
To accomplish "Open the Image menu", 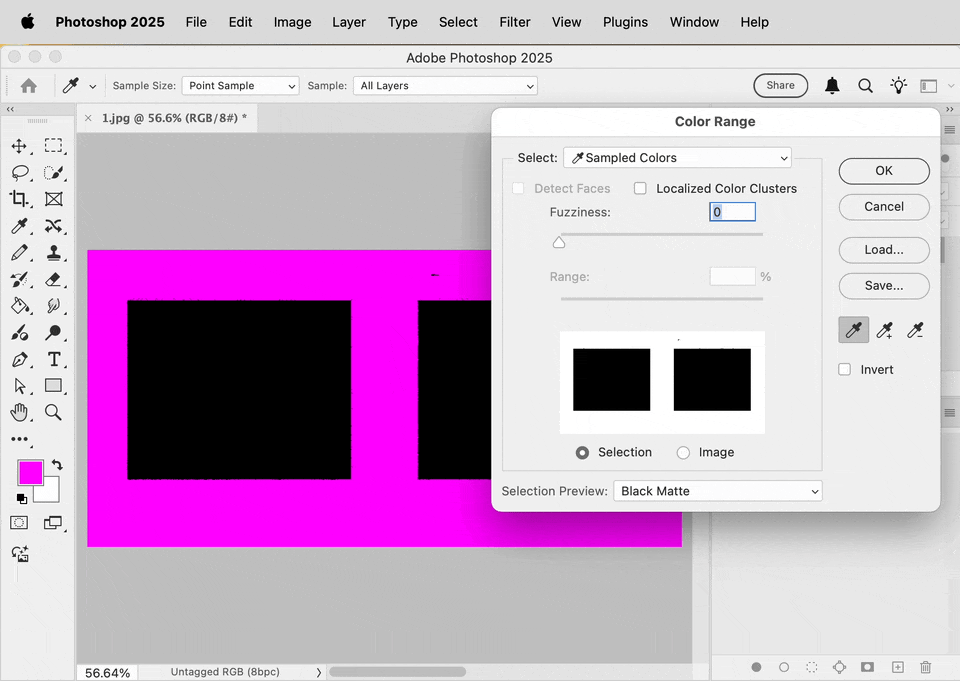I will coord(292,22).
